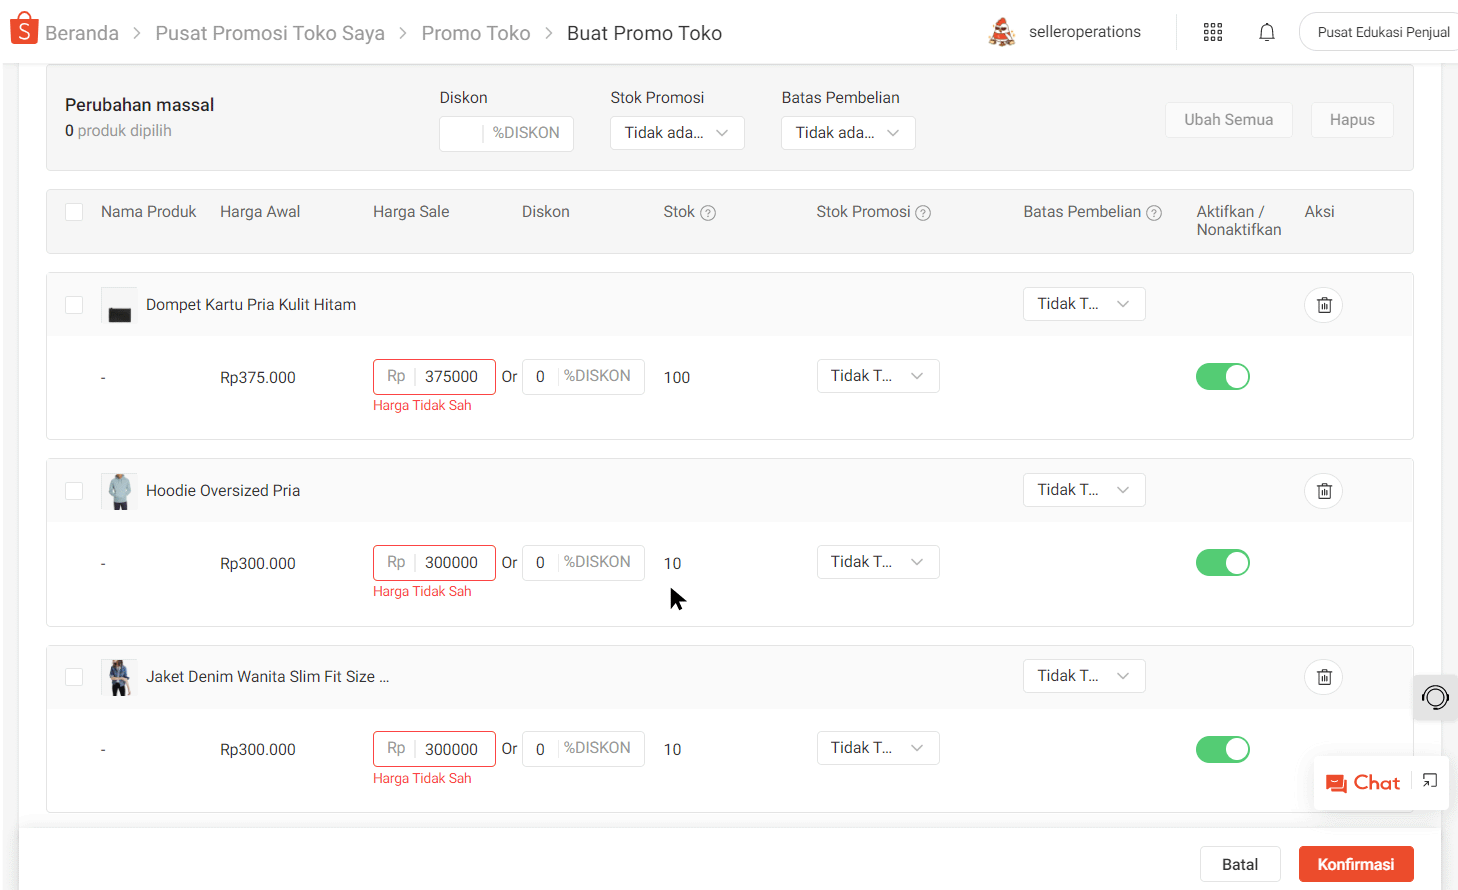The width and height of the screenshot is (1458, 890).
Task: Open the notifications bell
Action: pos(1267,32)
